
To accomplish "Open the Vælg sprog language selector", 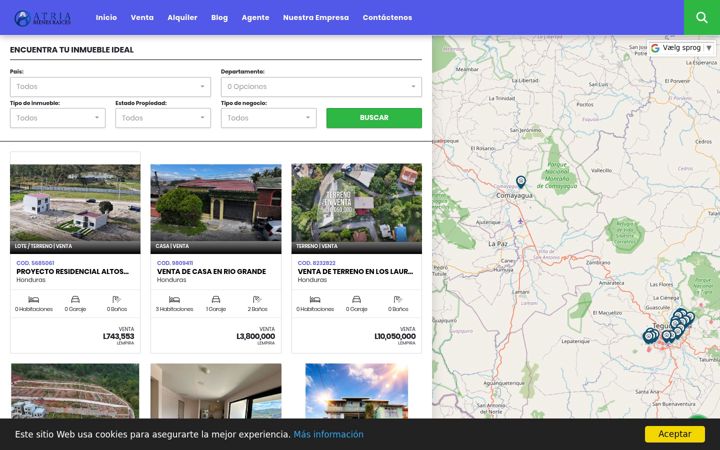I will pos(681,48).
